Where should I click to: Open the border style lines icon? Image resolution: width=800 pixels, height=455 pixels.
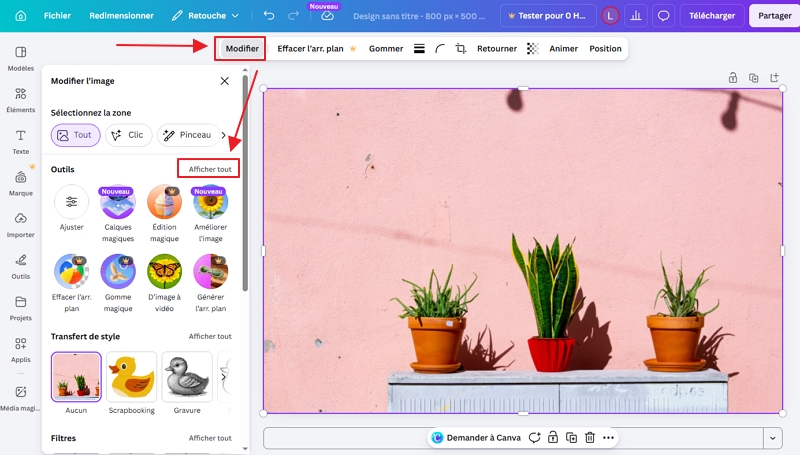point(419,48)
